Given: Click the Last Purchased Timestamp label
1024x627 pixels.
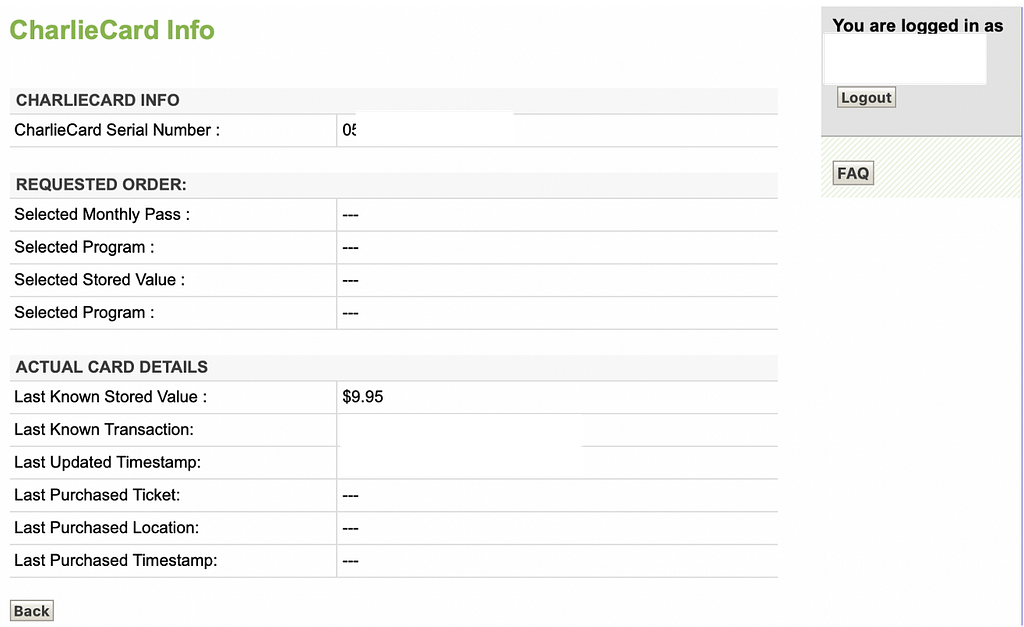Looking at the screenshot, I should click(x=116, y=560).
